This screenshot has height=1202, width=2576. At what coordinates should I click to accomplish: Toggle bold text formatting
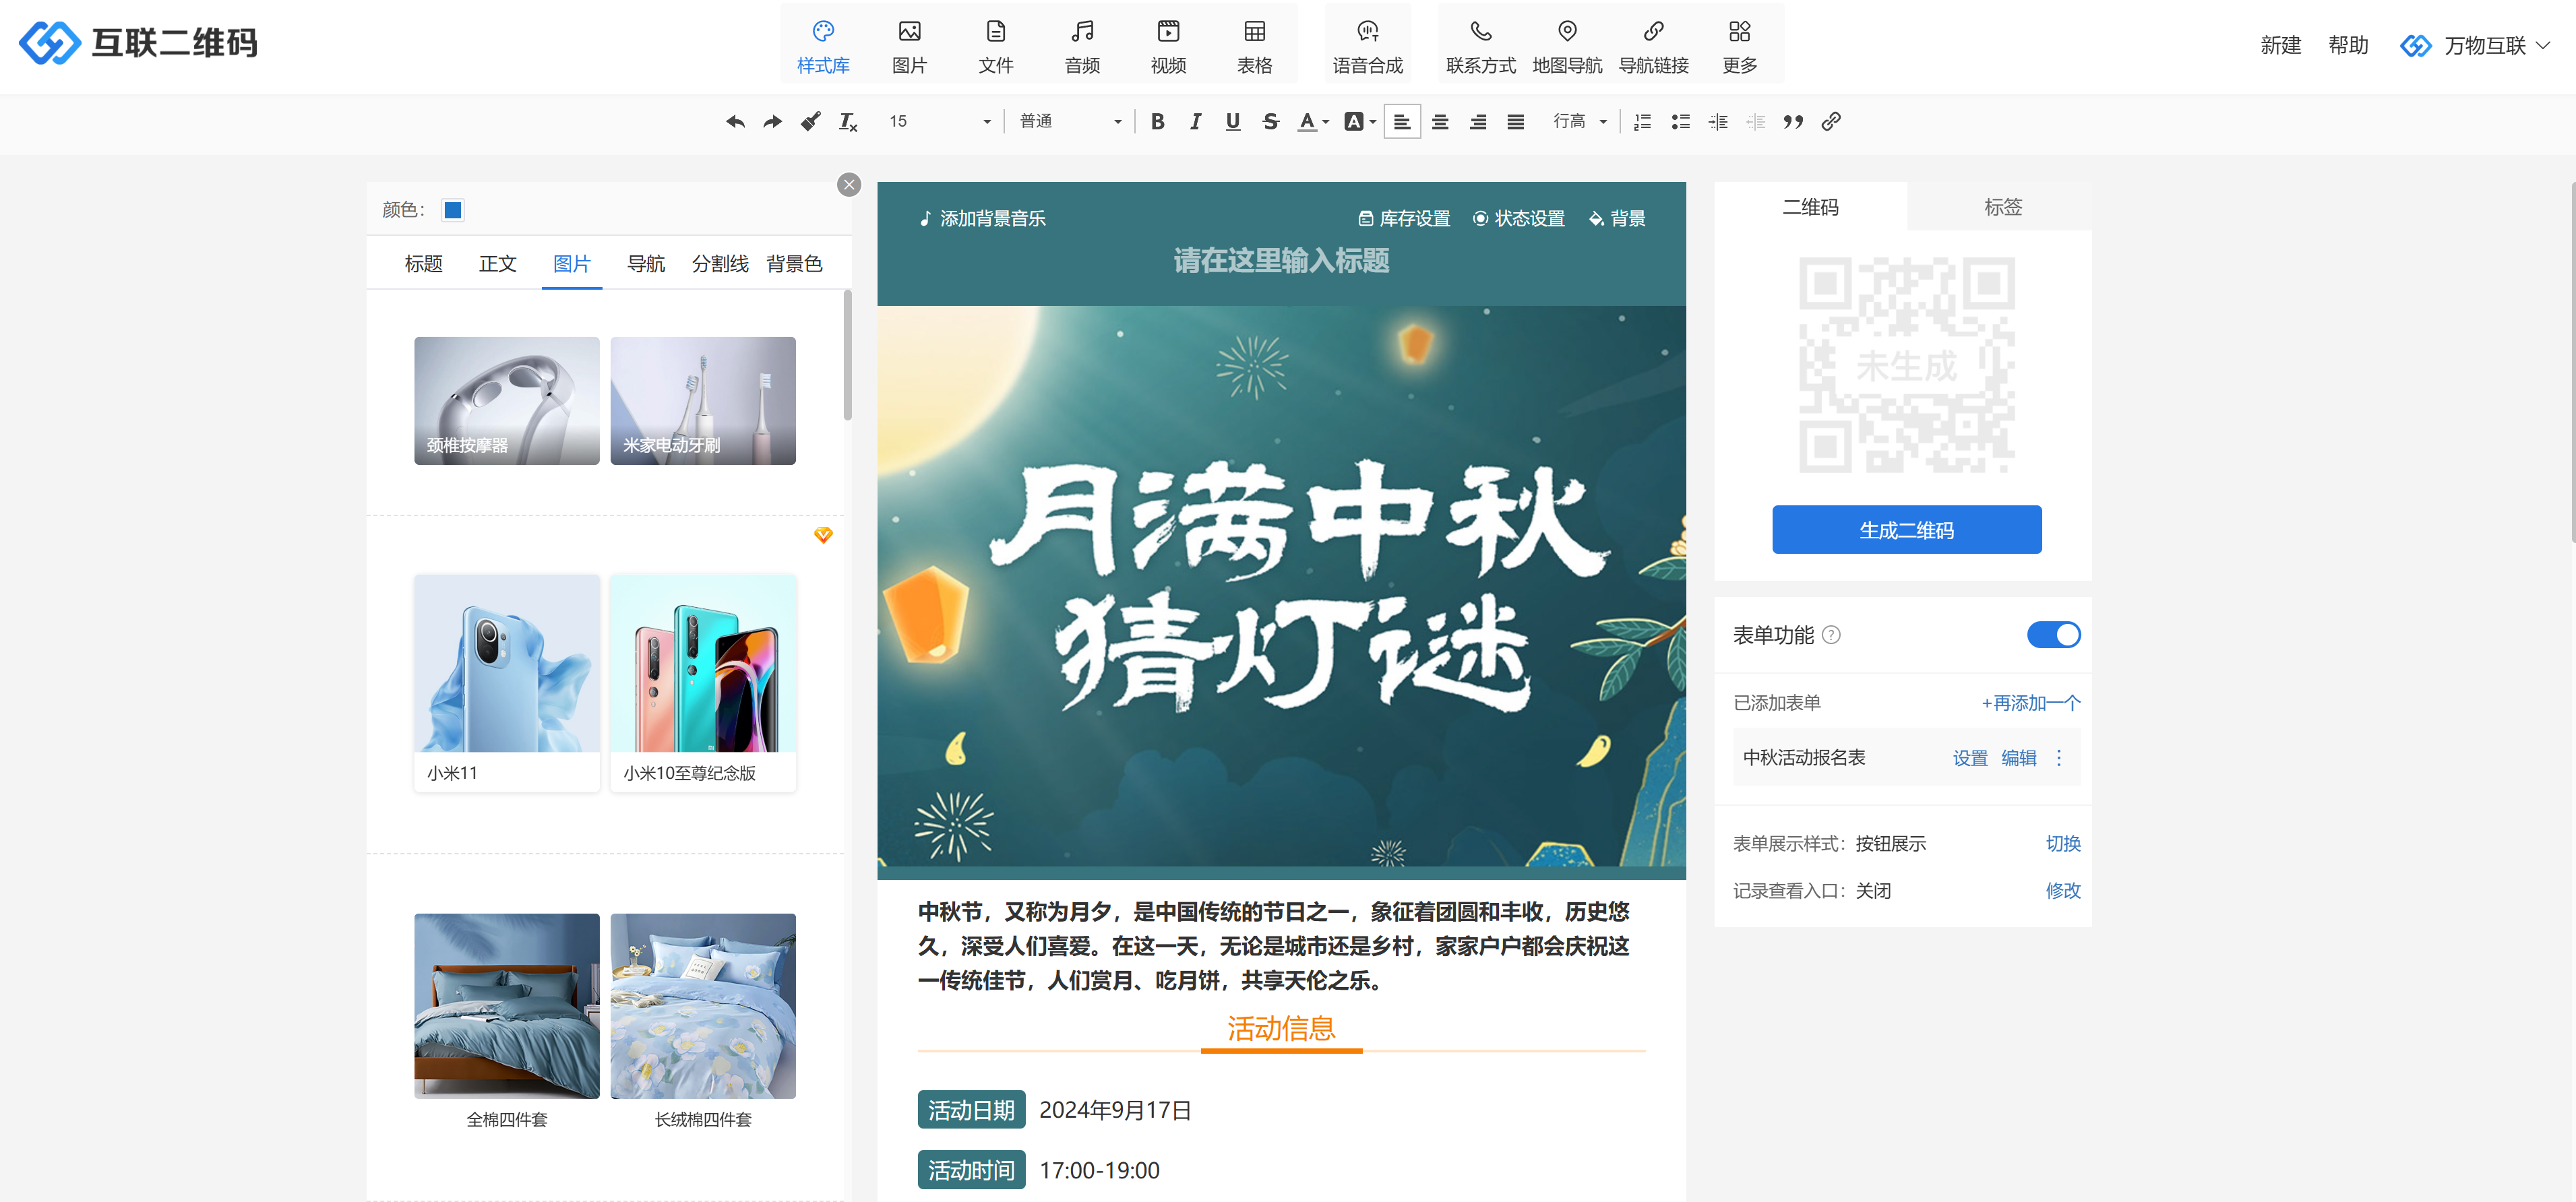(x=1157, y=122)
